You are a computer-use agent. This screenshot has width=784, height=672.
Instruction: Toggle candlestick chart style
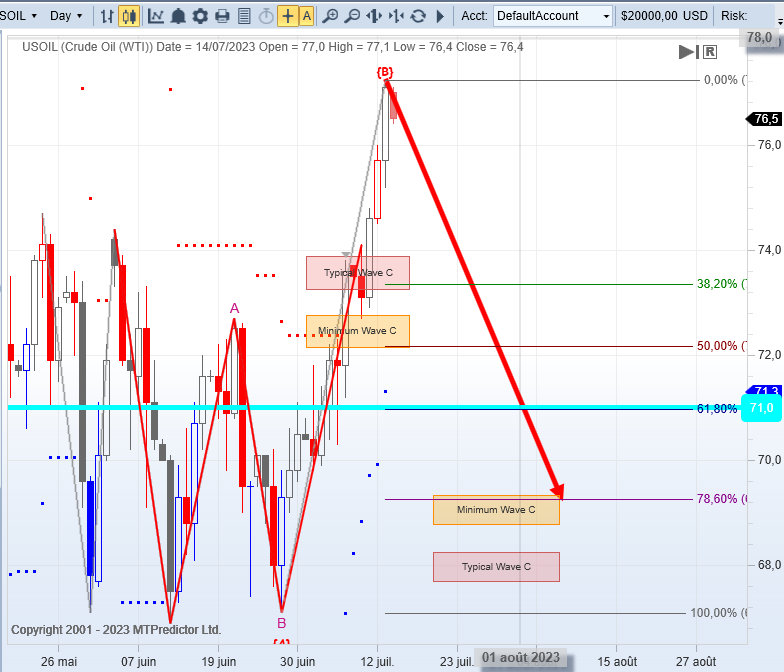129,16
